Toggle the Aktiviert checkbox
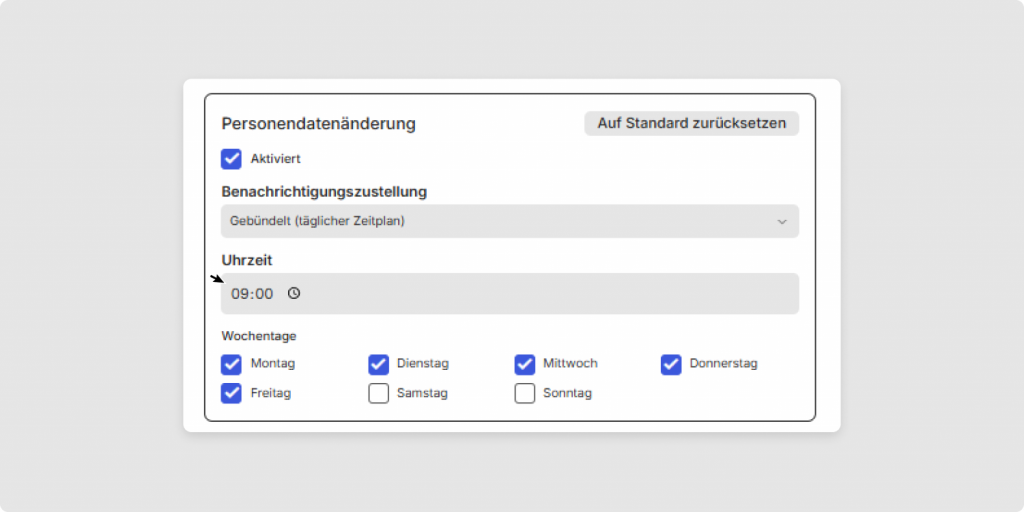 tap(231, 159)
